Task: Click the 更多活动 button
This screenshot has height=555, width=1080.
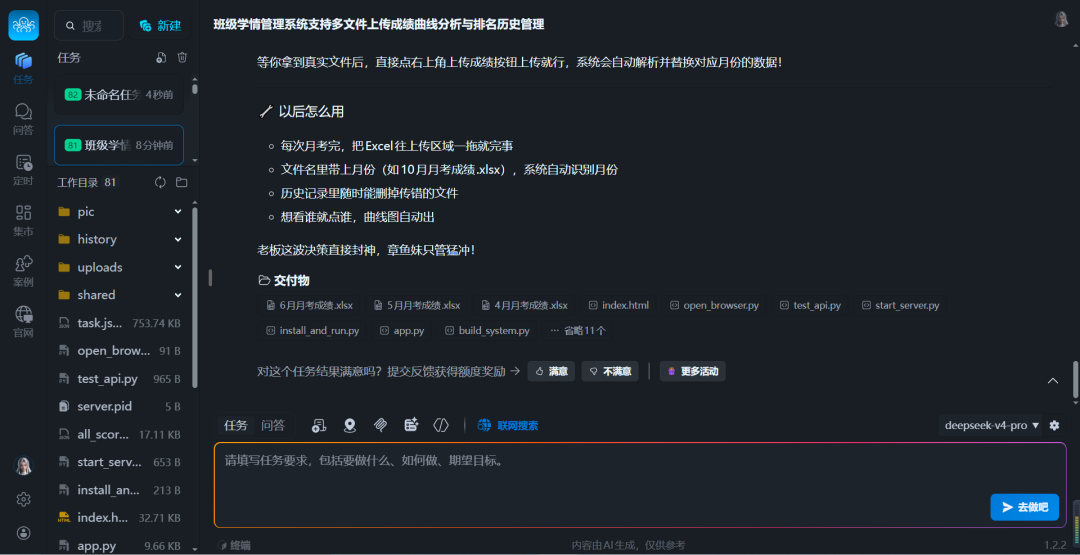Action: pyautogui.click(x=692, y=371)
